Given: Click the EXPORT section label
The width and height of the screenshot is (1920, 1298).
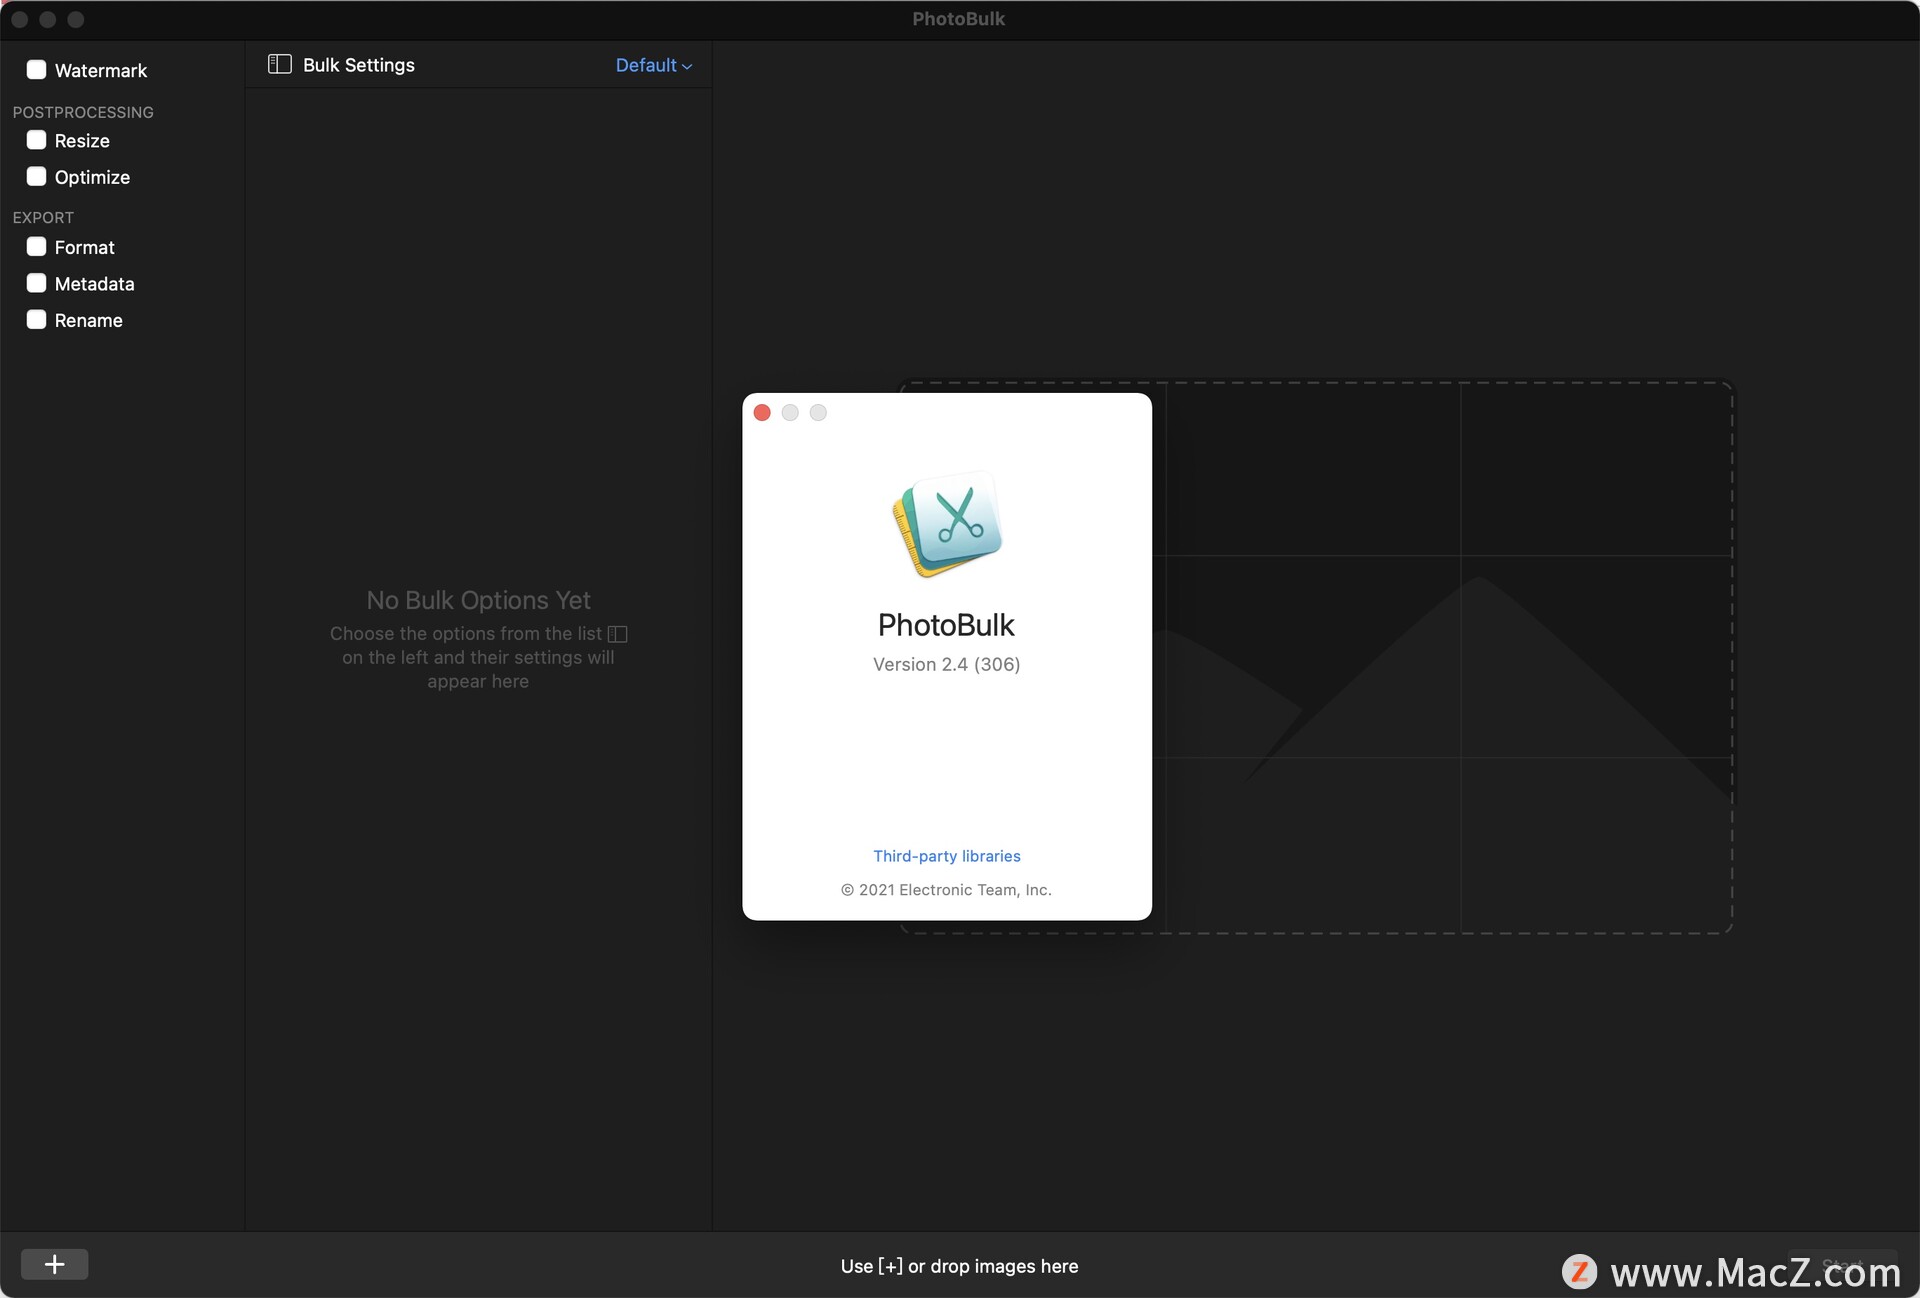Looking at the screenshot, I should point(43,217).
